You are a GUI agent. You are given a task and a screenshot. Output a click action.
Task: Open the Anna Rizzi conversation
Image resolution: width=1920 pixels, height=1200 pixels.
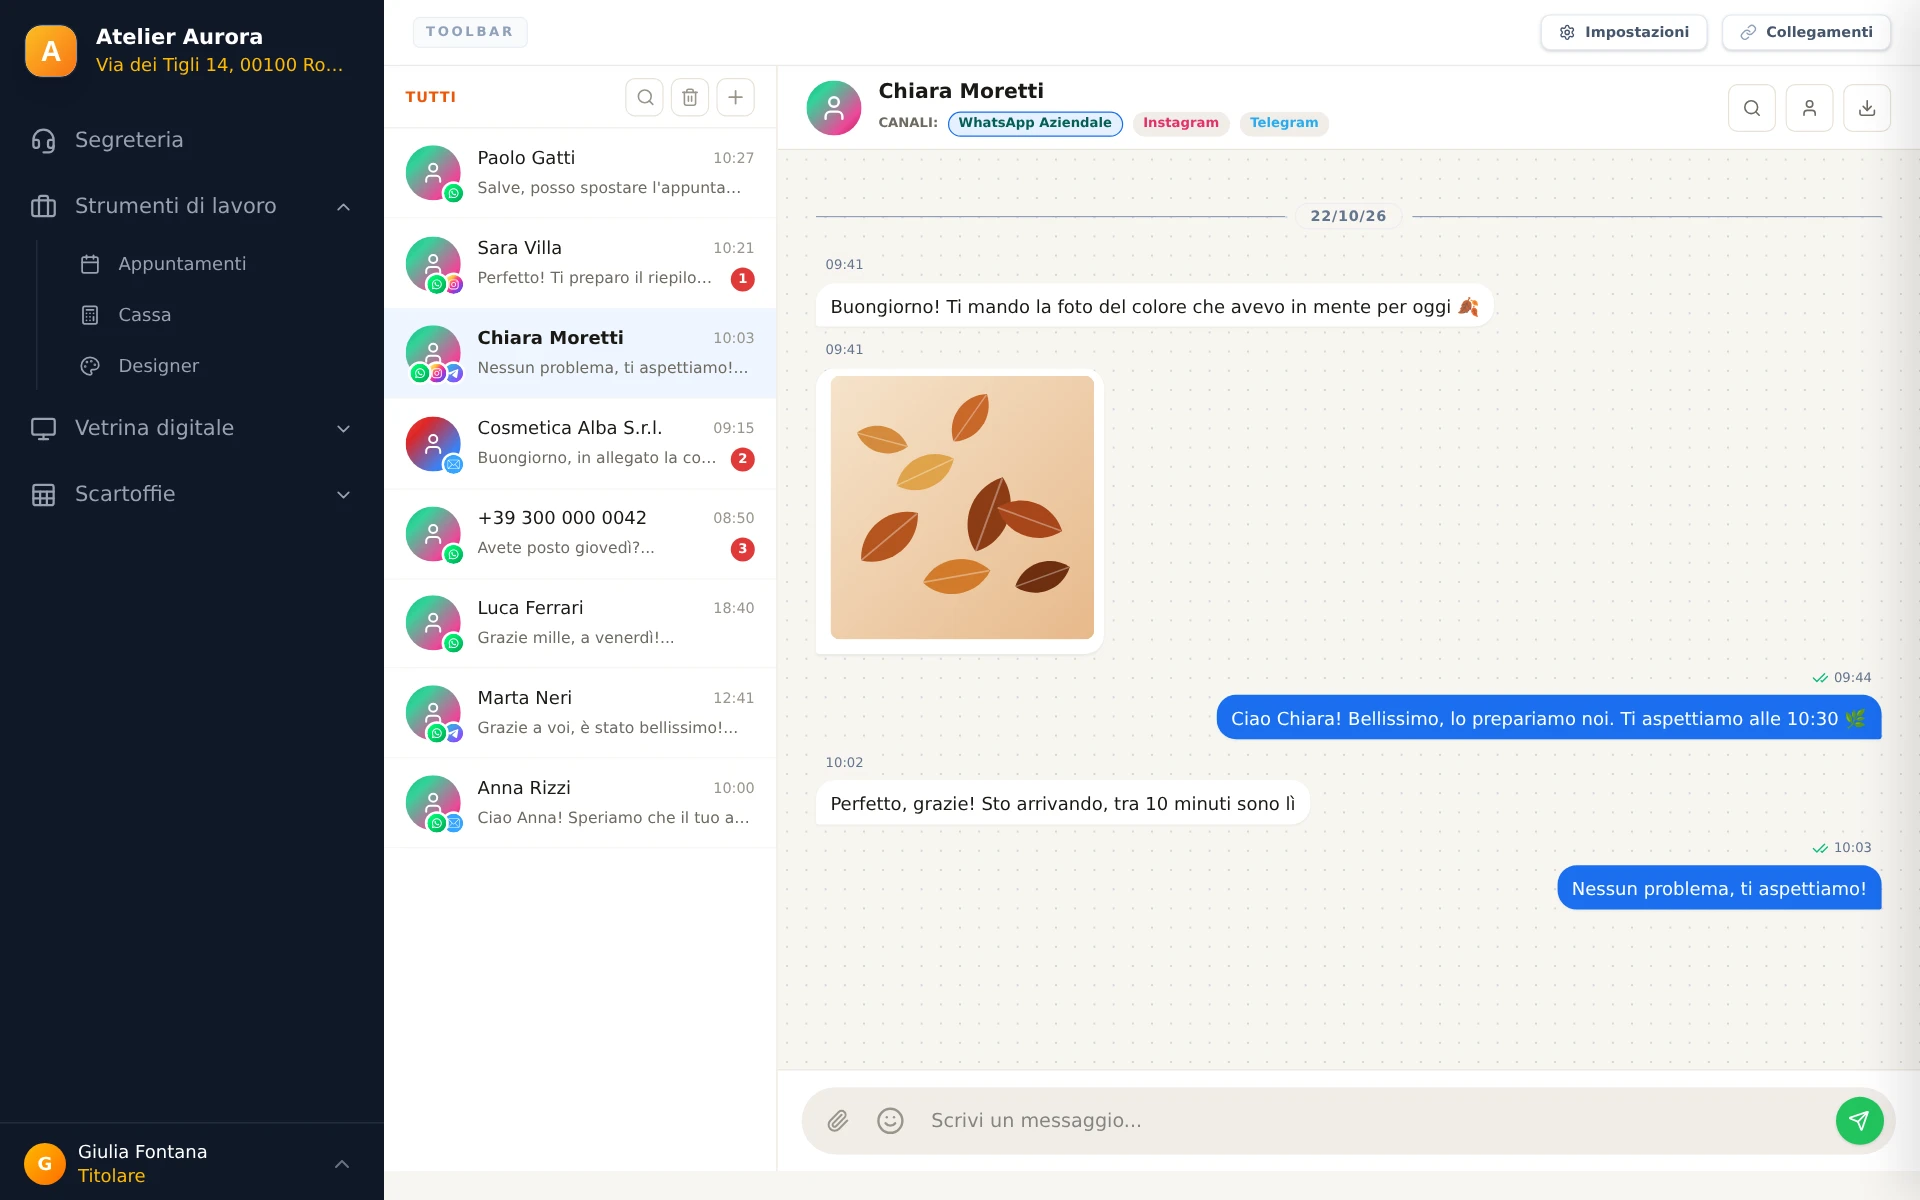coord(580,803)
